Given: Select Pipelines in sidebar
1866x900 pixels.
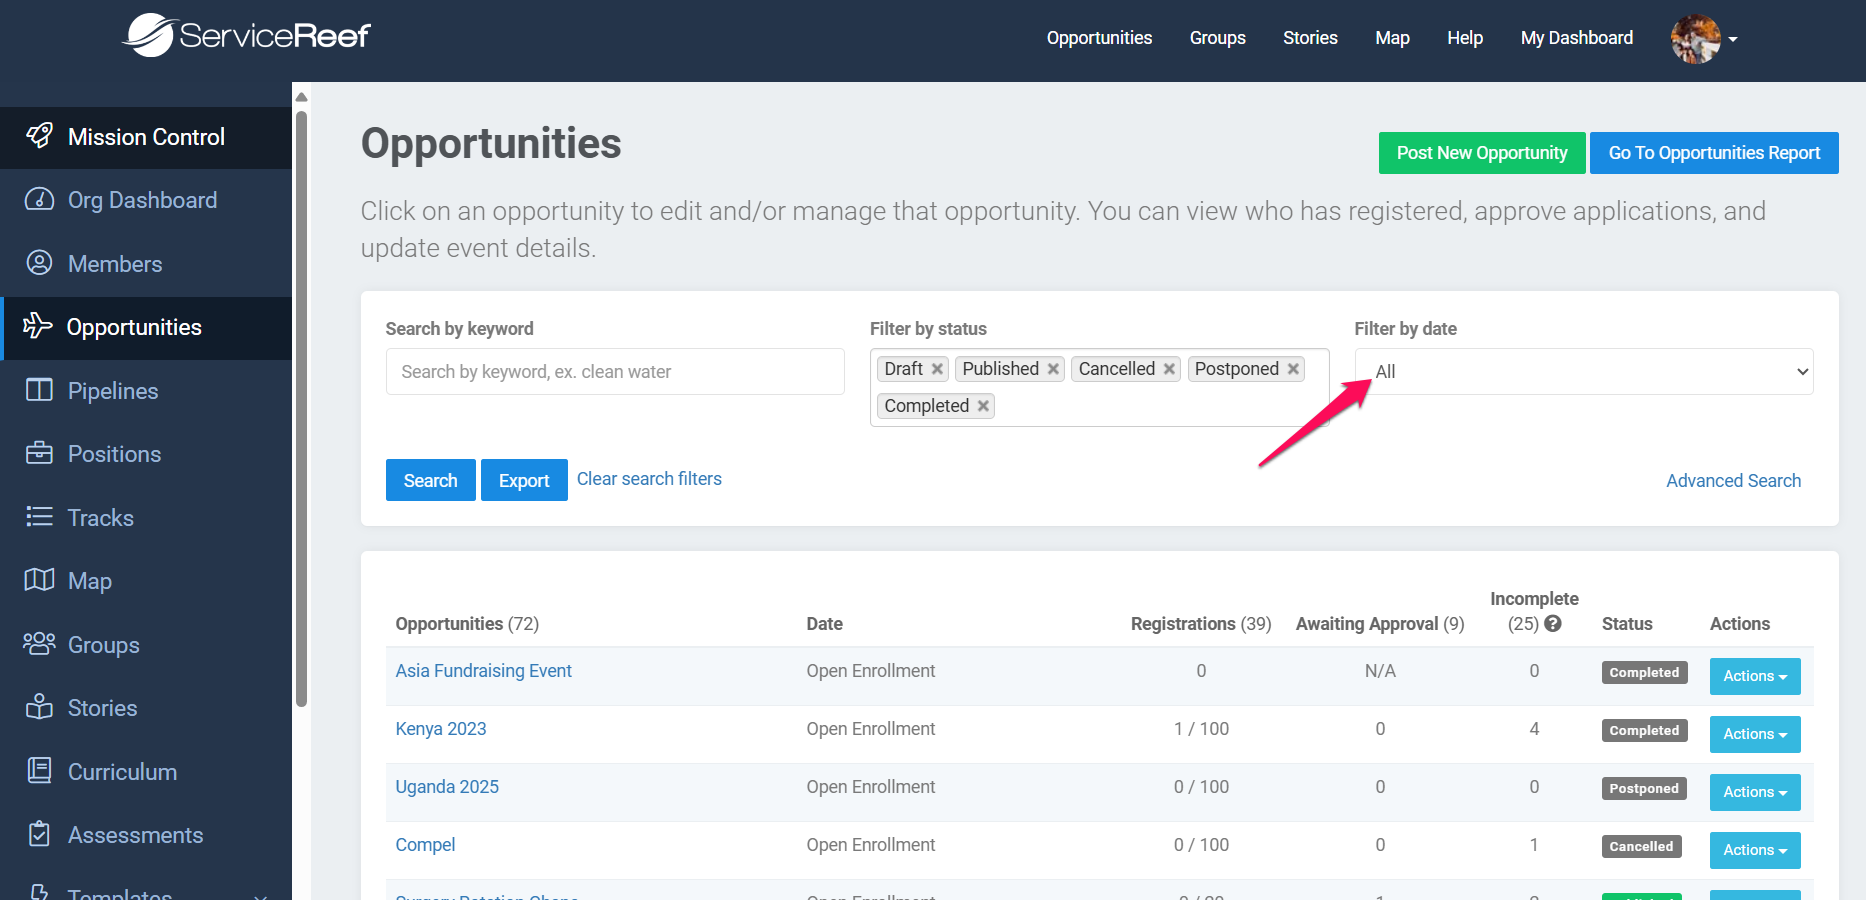Looking at the screenshot, I should click(x=146, y=391).
